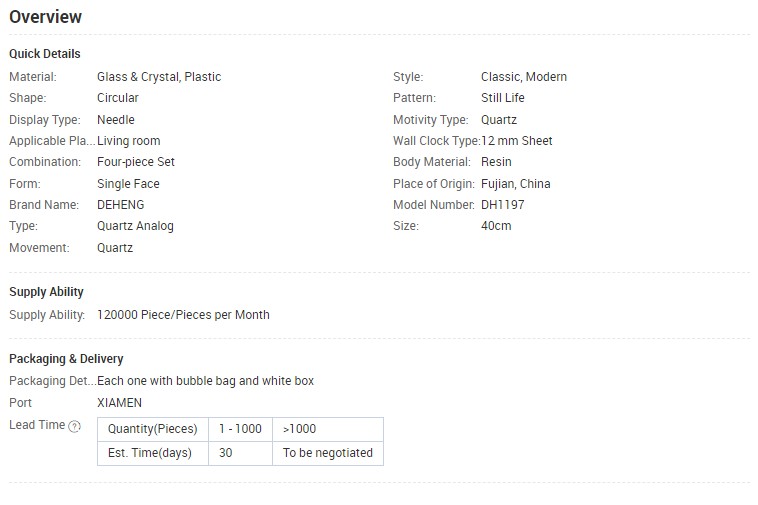This screenshot has width=758, height=505.
Task: Click the >1000 quantity cell
Action: click(328, 429)
